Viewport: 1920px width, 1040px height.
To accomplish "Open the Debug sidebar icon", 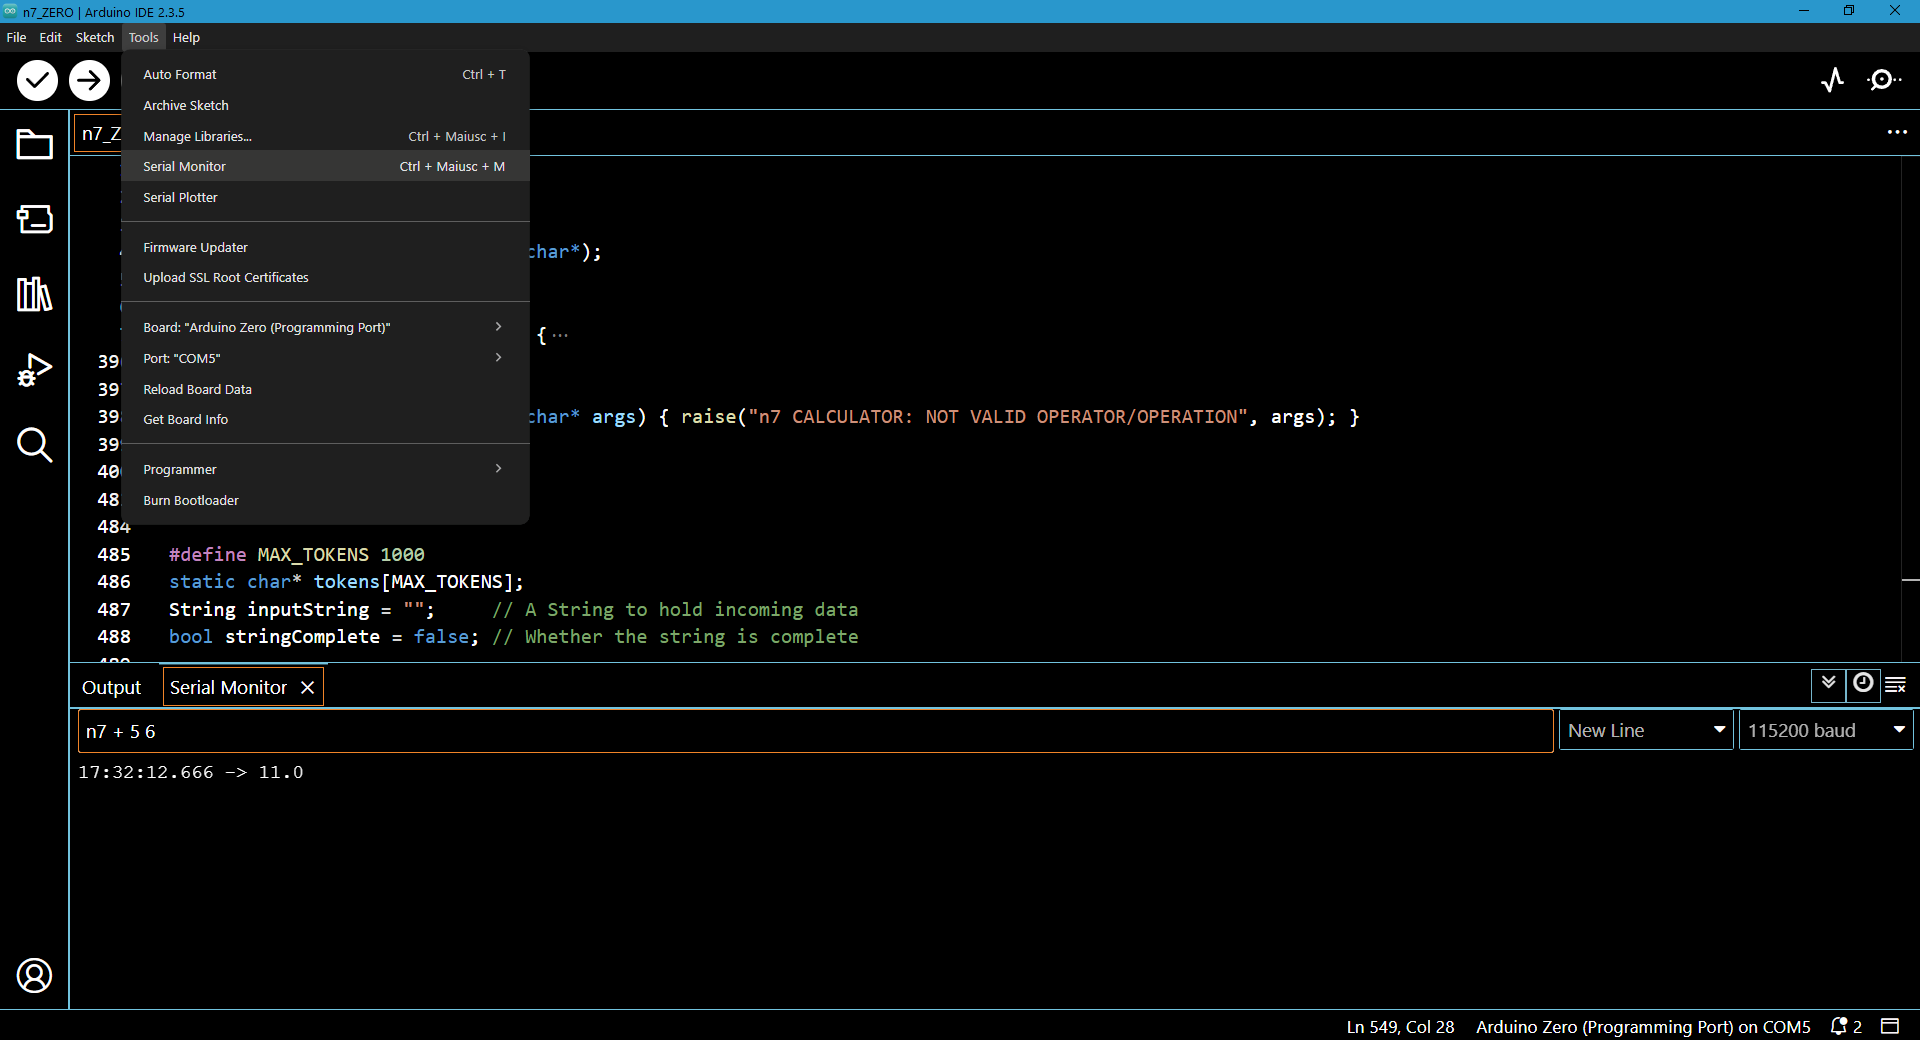I will tap(34, 370).
